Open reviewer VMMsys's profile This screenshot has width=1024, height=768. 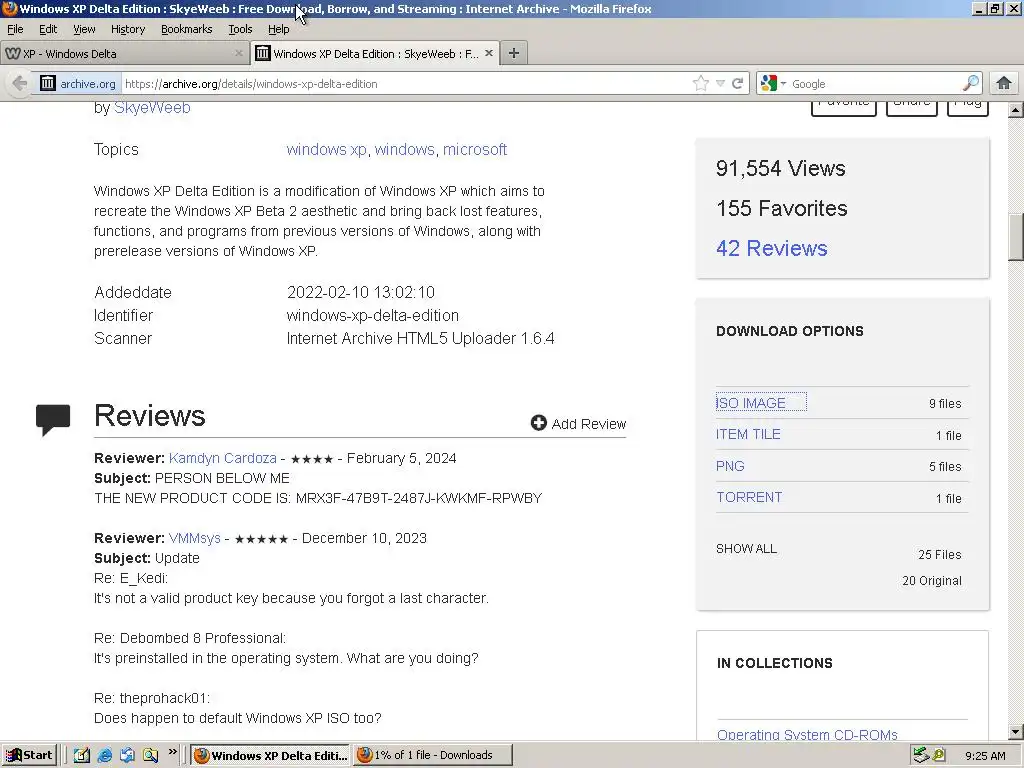pyautogui.click(x=195, y=538)
